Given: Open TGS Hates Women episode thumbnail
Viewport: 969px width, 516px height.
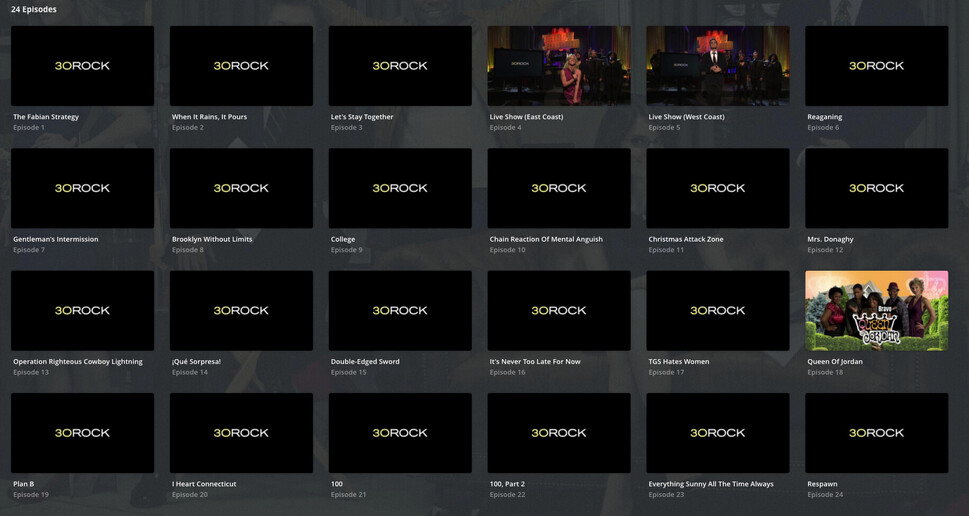Looking at the screenshot, I should [717, 310].
